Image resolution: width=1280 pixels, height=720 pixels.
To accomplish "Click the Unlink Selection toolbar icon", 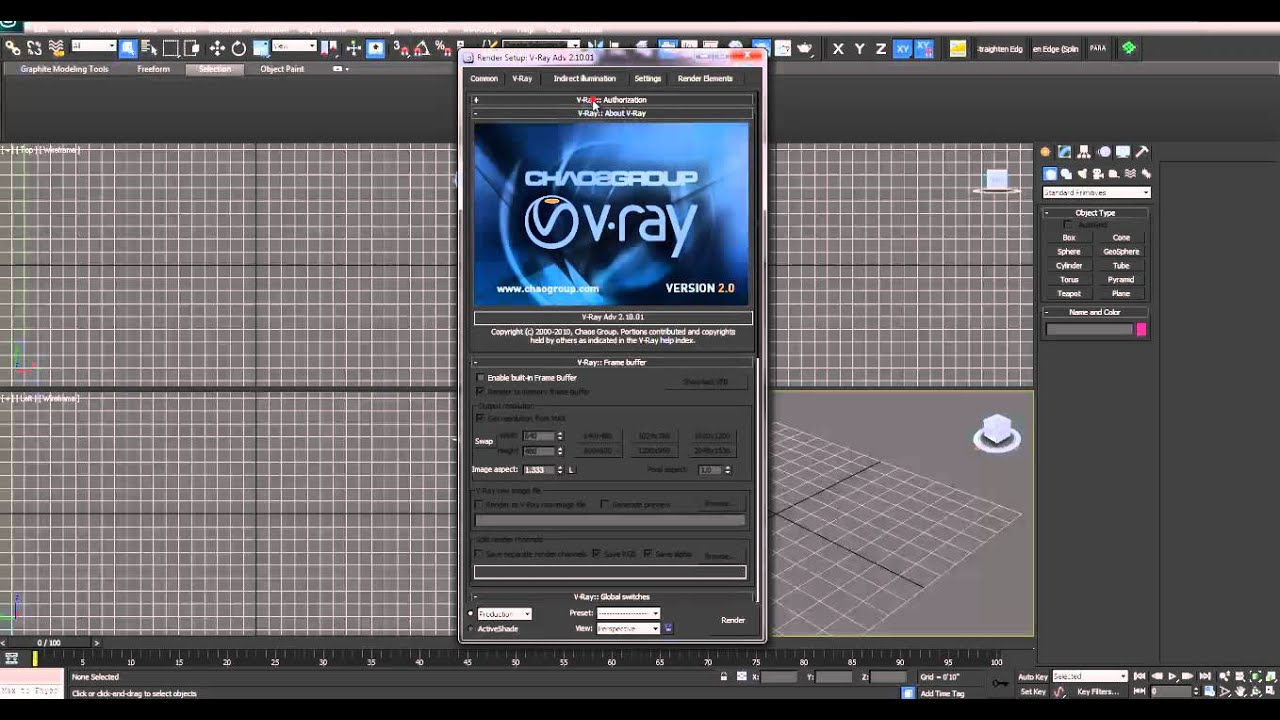I will tap(35, 48).
